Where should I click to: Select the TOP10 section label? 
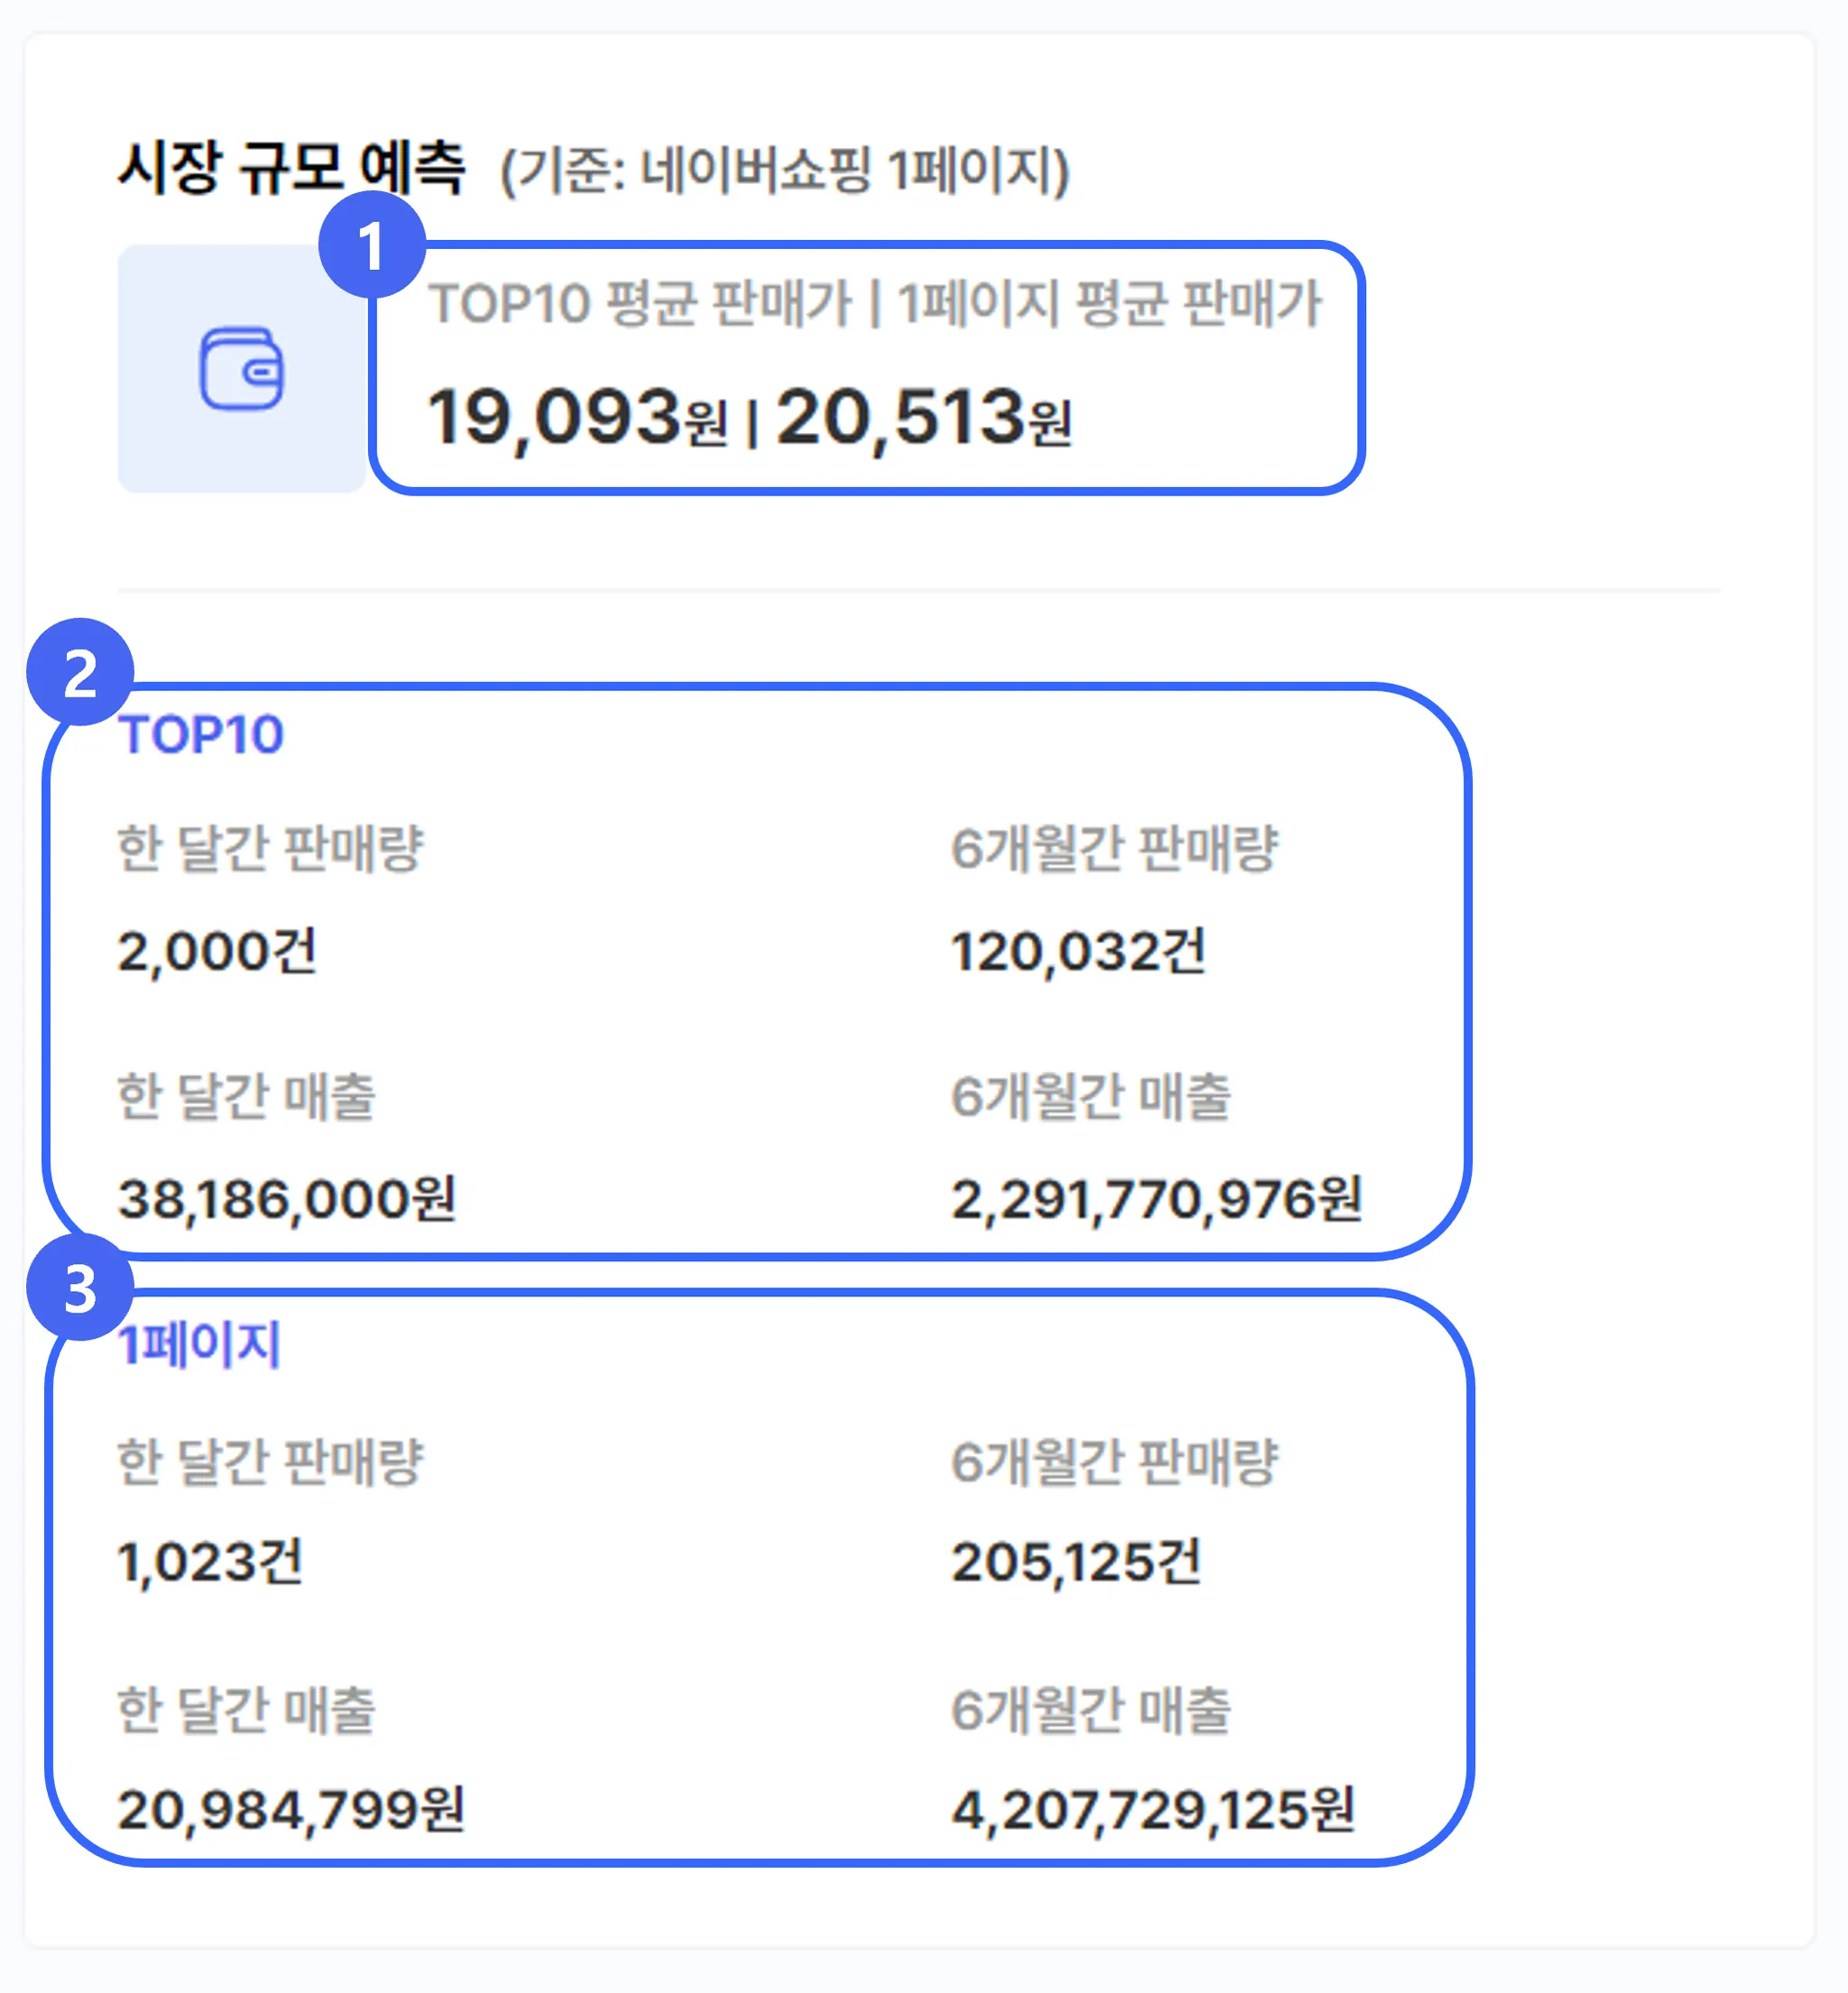[201, 735]
